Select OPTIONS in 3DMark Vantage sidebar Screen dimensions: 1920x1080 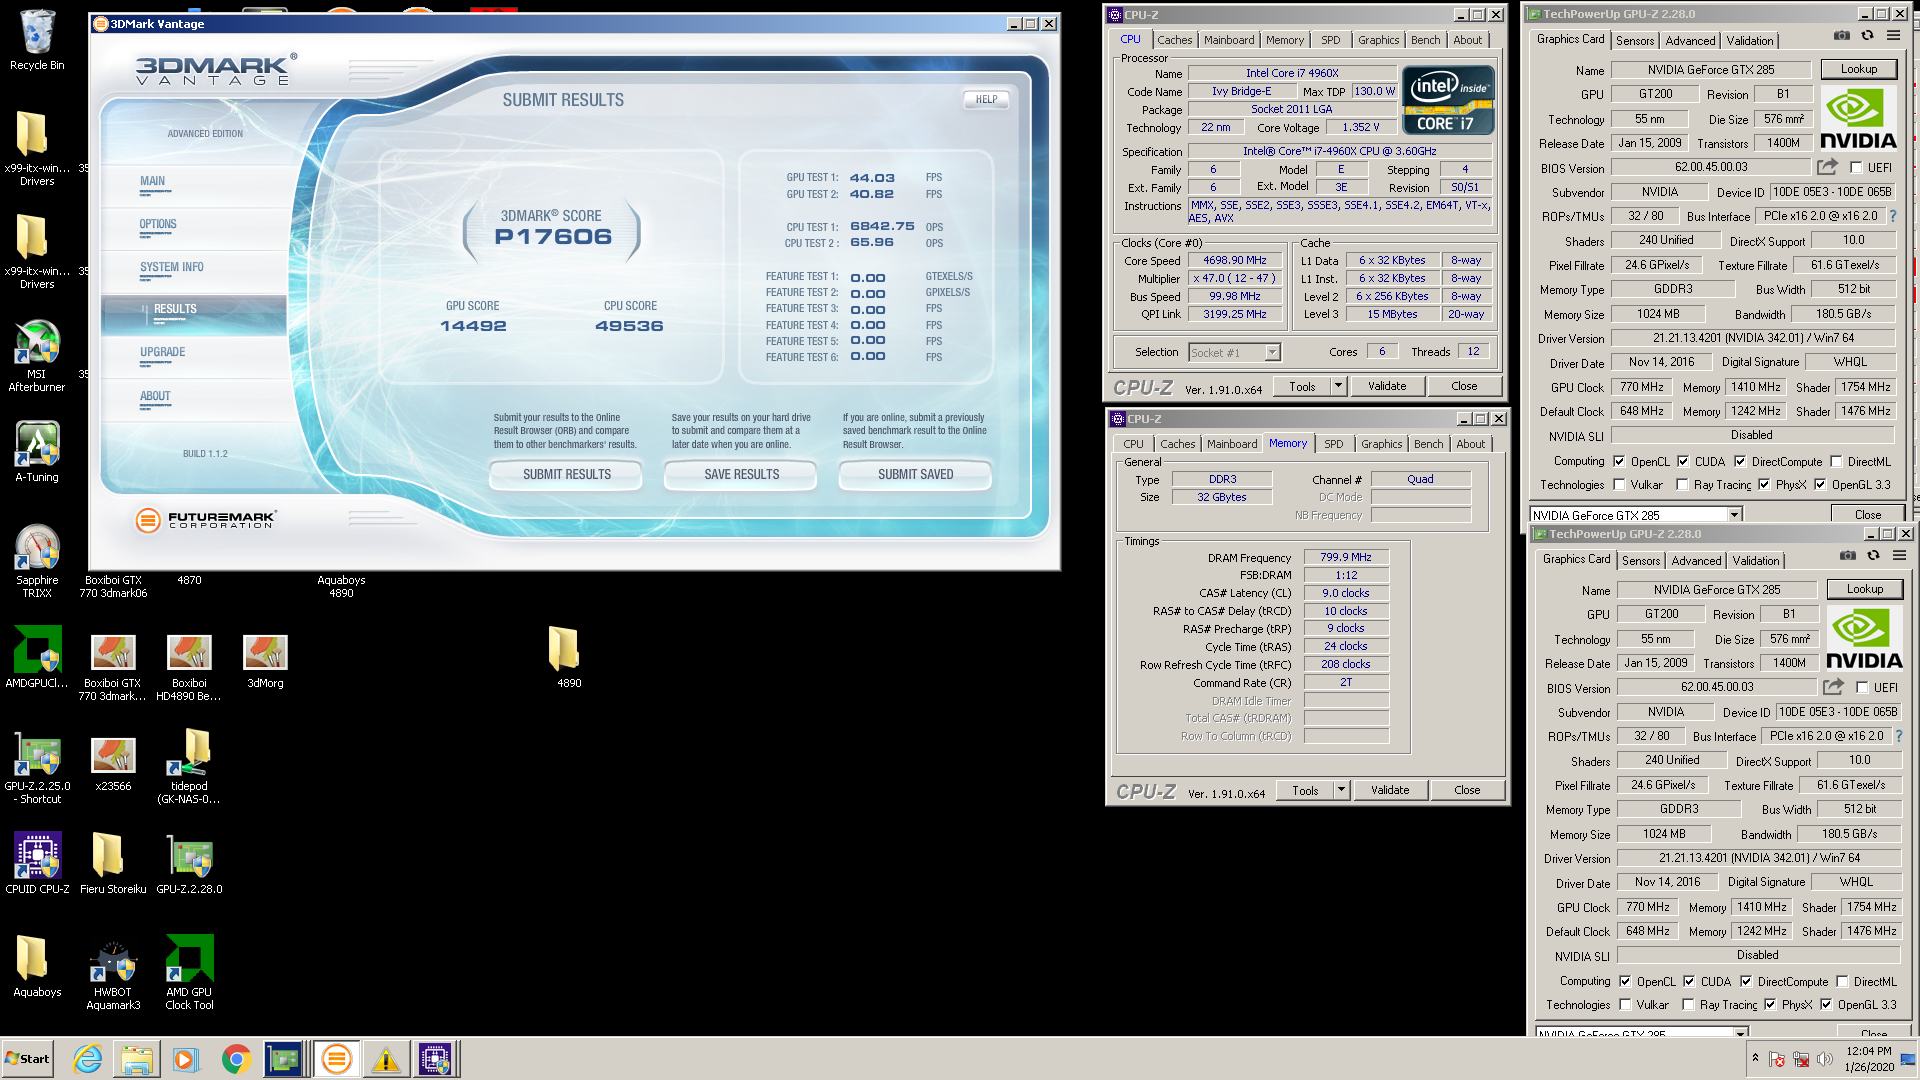point(158,225)
